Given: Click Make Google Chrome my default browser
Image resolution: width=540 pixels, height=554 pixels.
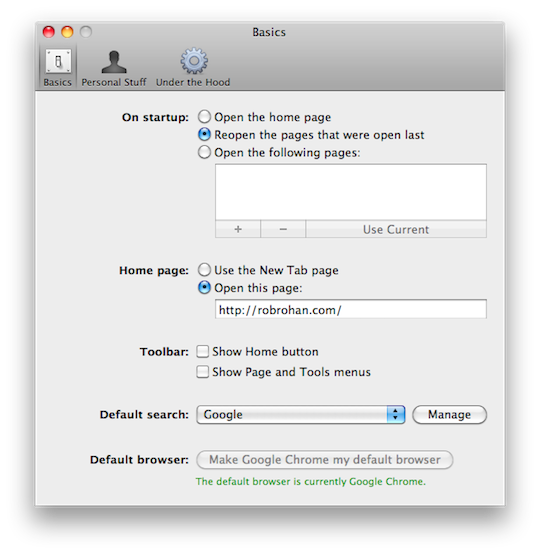Looking at the screenshot, I should pos(325,460).
